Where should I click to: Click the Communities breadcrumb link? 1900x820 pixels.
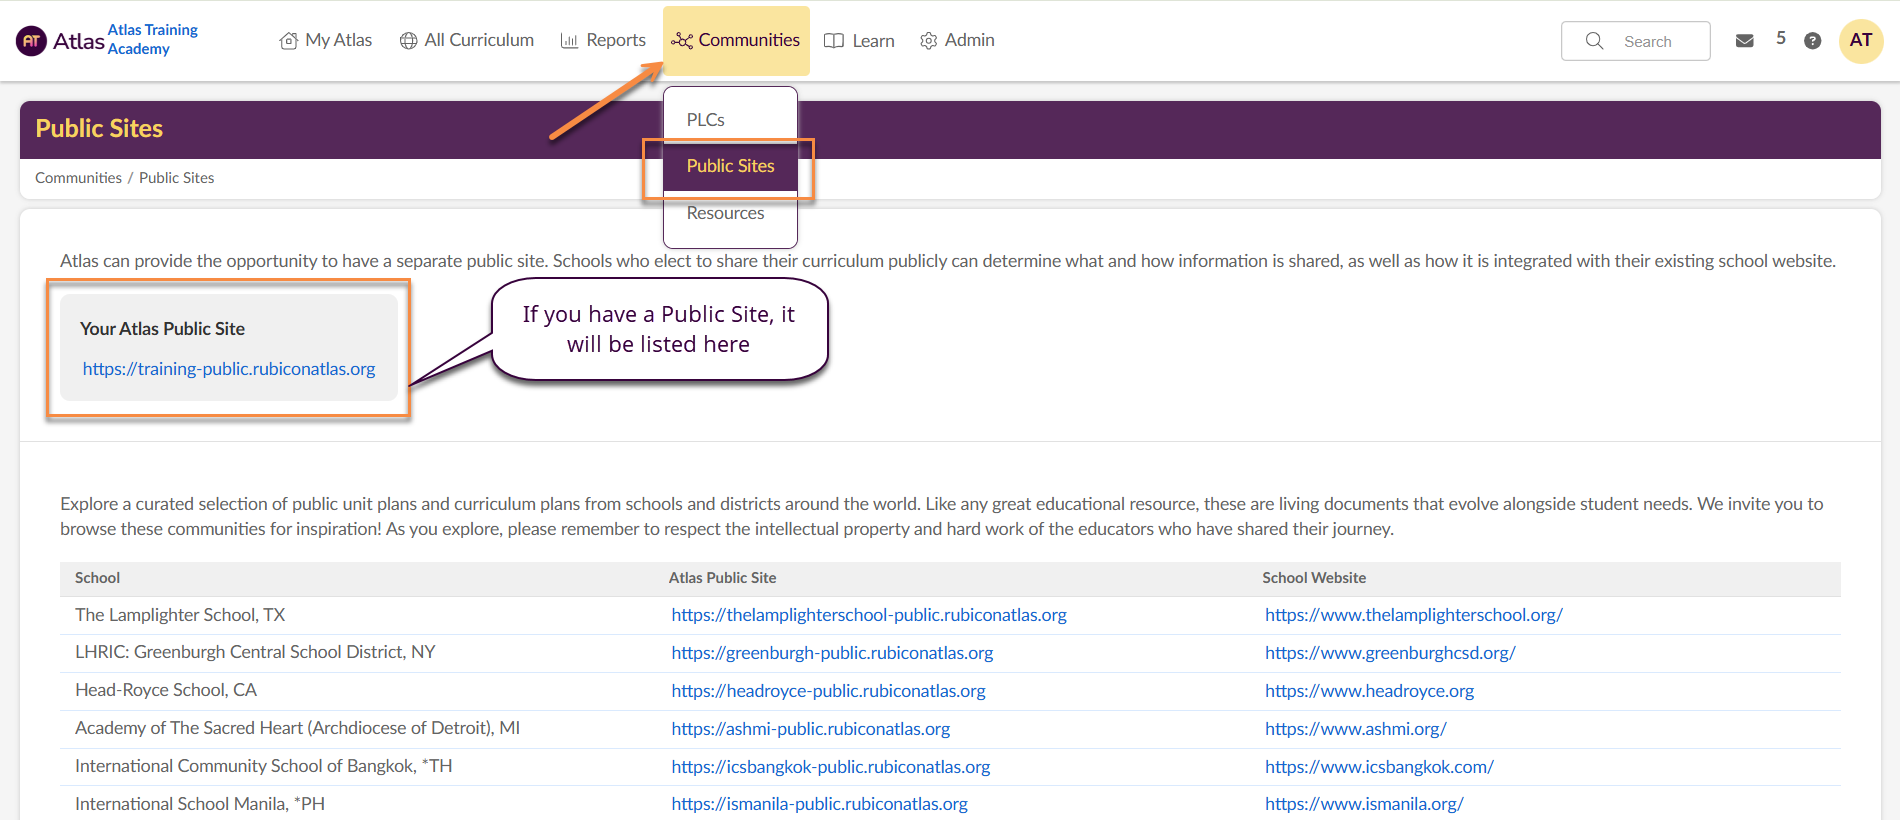pyautogui.click(x=78, y=178)
